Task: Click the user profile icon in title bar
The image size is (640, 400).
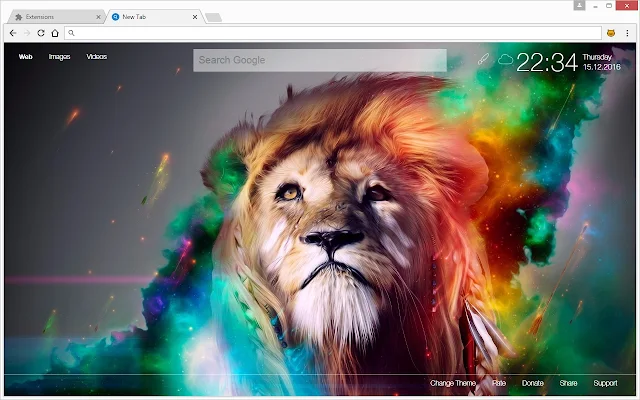Action: coord(579,5)
